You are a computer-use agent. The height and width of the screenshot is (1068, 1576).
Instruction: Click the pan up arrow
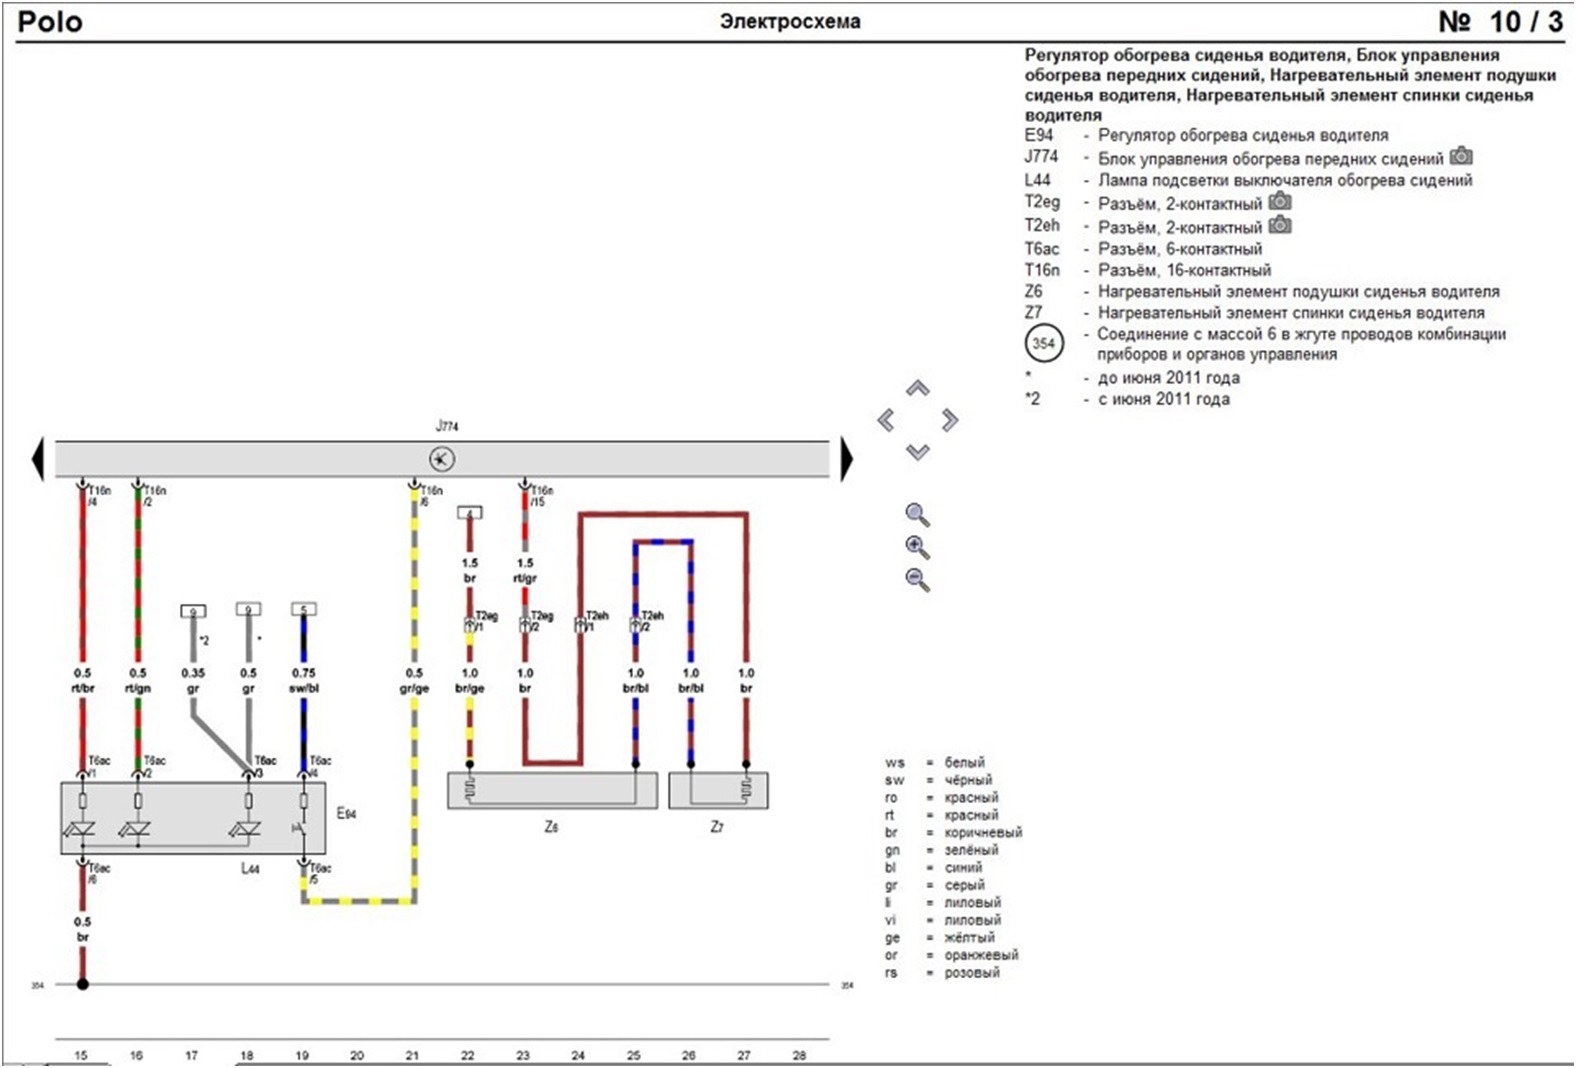917,387
